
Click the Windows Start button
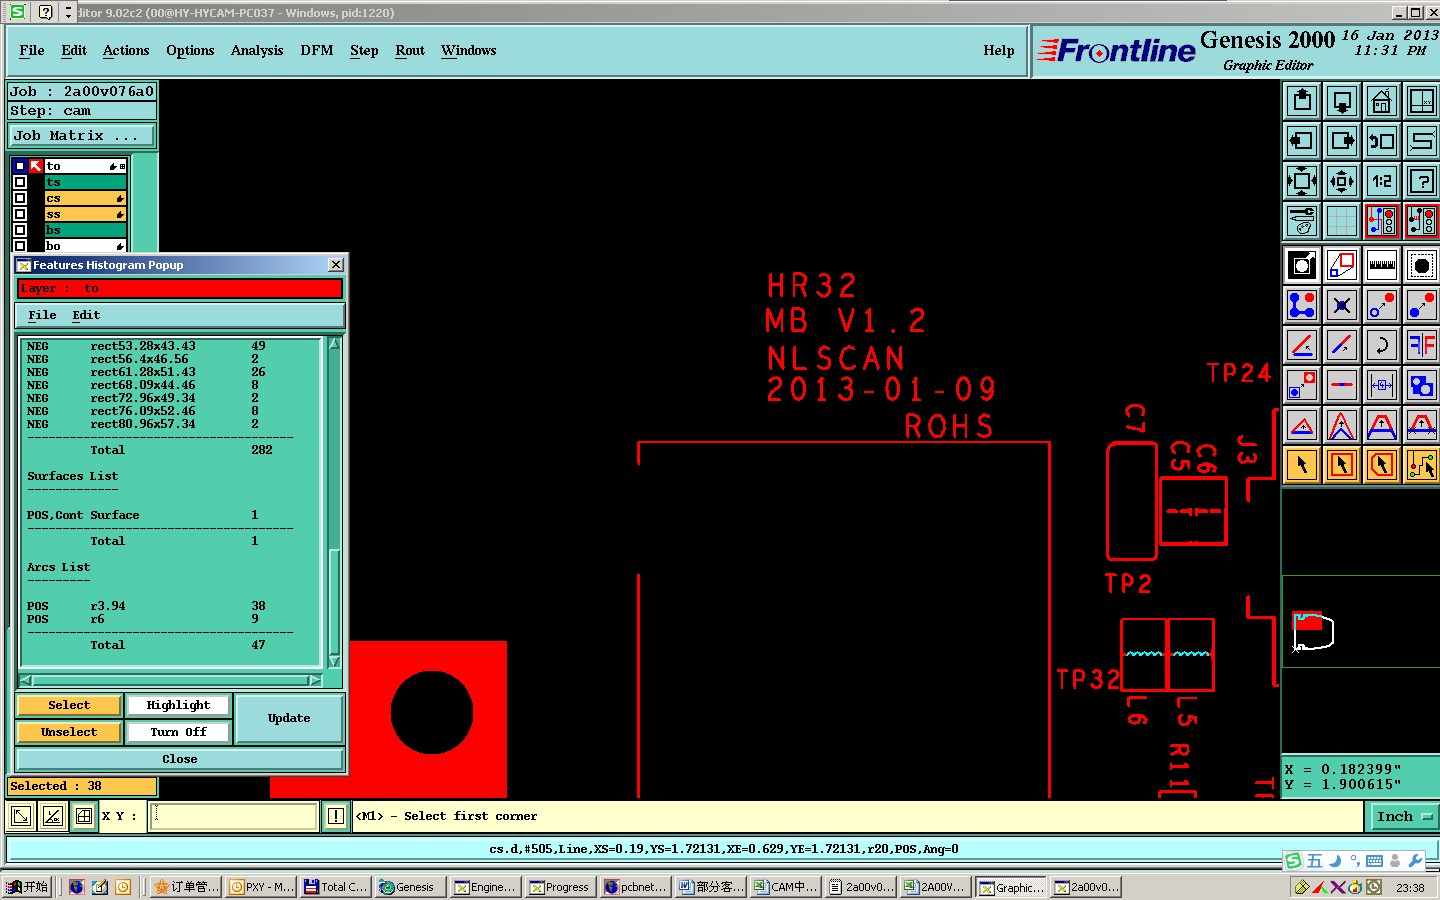click(x=27, y=887)
